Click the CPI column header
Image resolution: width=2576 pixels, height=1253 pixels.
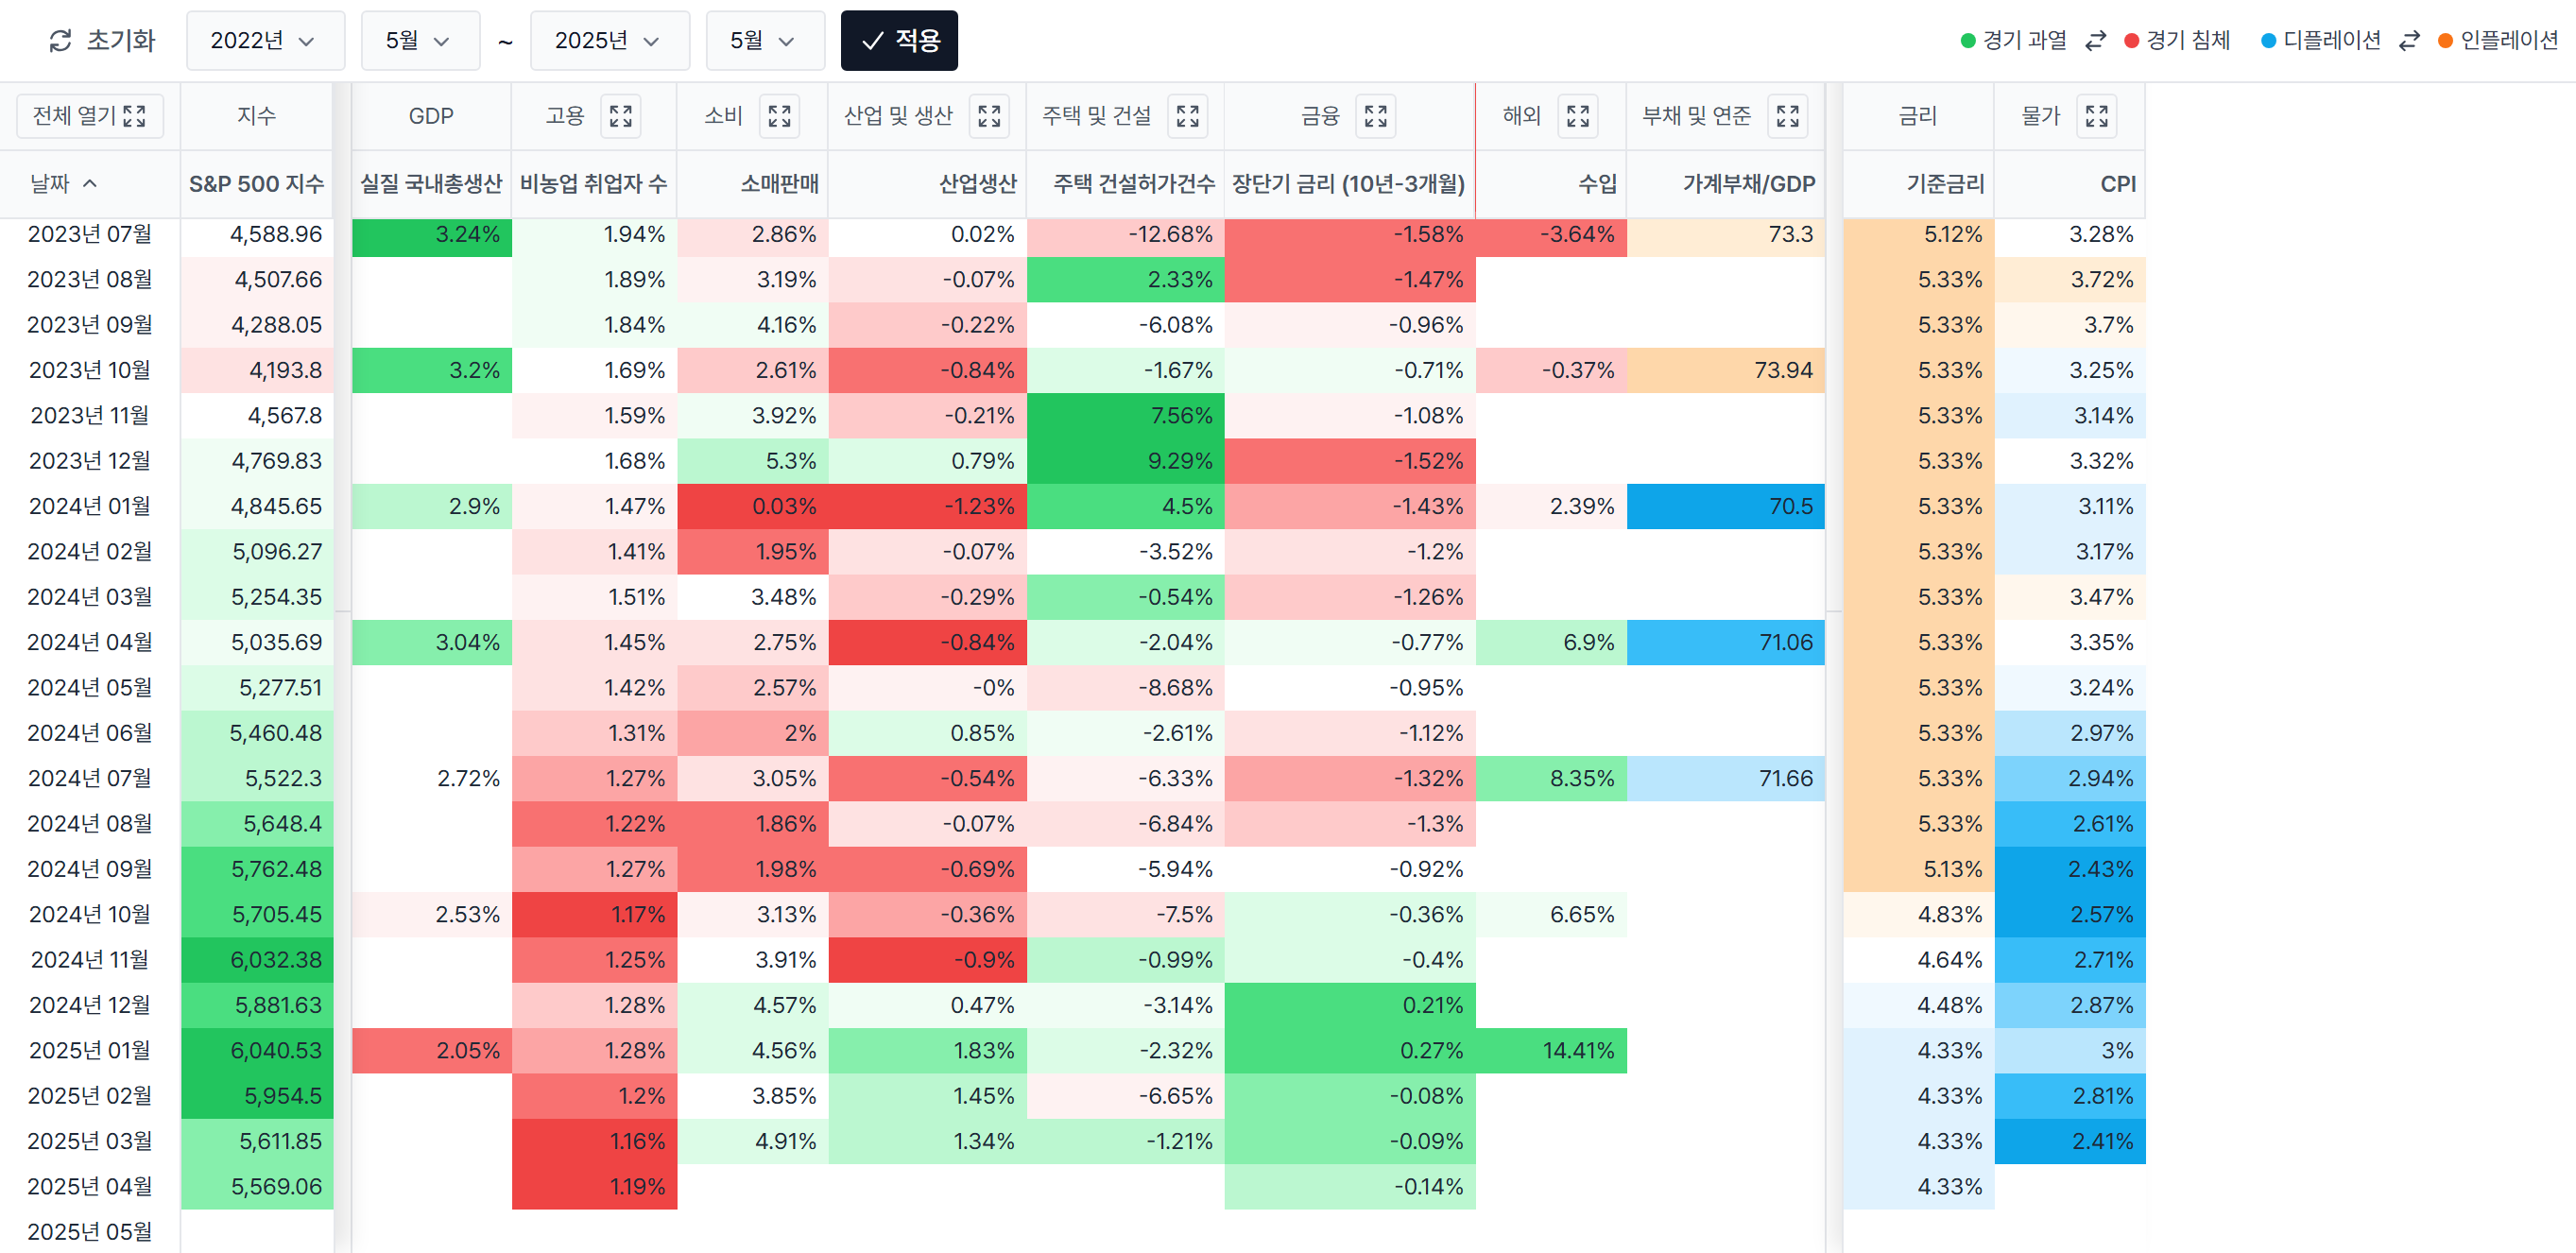point(2117,183)
